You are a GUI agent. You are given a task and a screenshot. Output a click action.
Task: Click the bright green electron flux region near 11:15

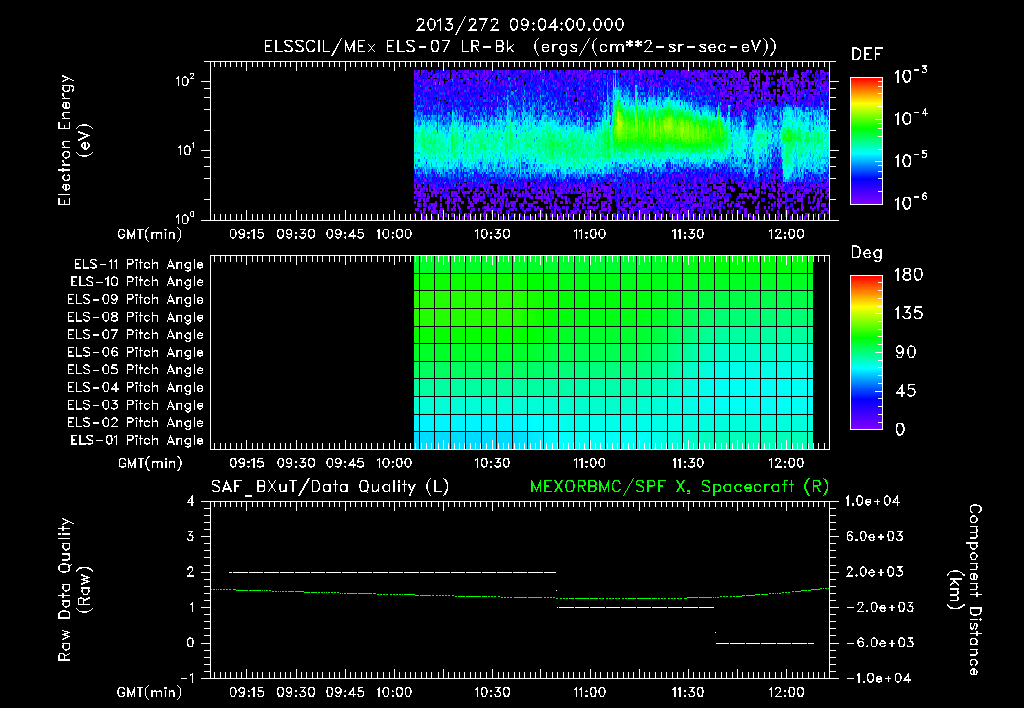669,127
